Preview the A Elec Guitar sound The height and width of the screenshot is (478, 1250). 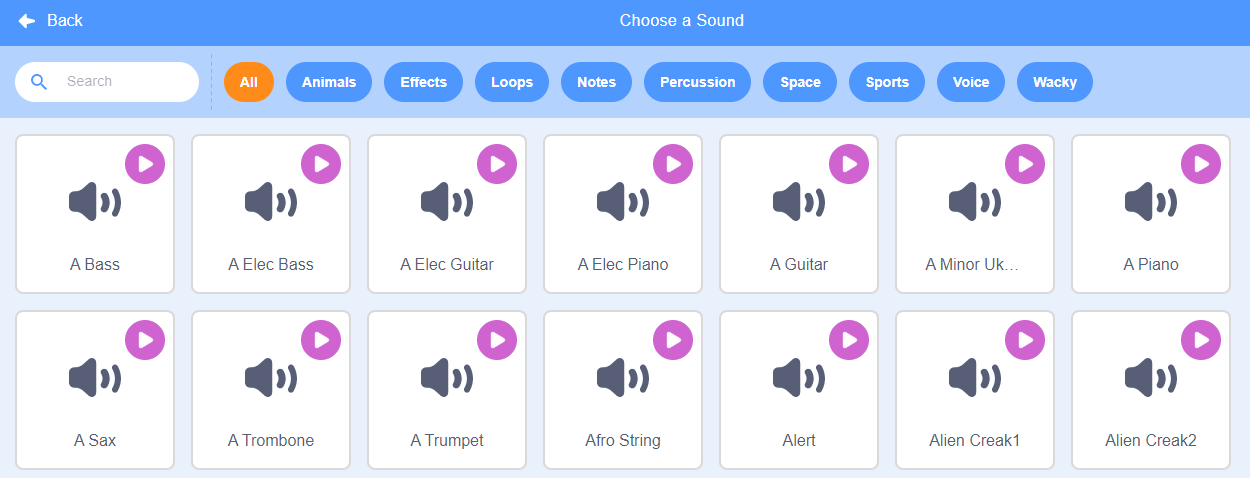point(497,164)
